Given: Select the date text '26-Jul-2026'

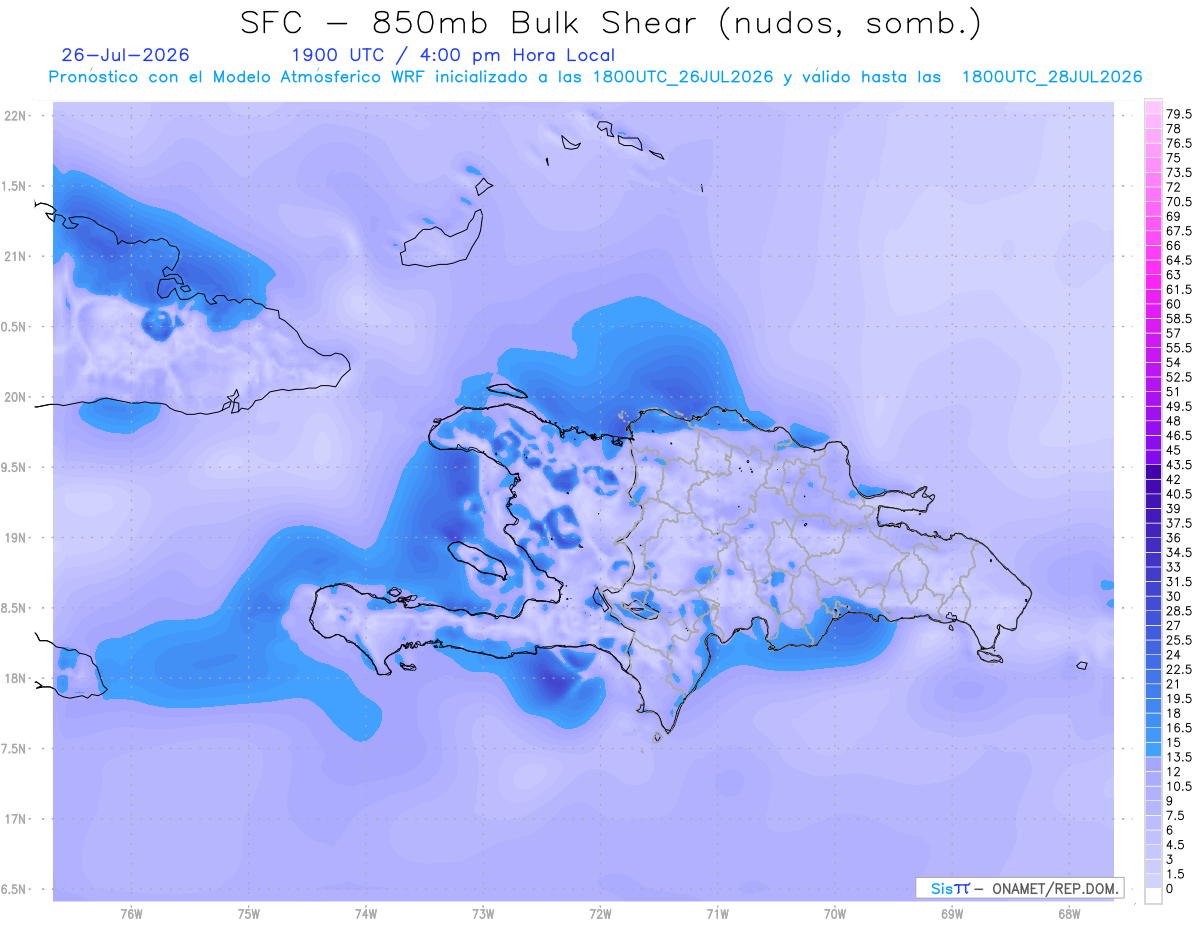Looking at the screenshot, I should [125, 55].
